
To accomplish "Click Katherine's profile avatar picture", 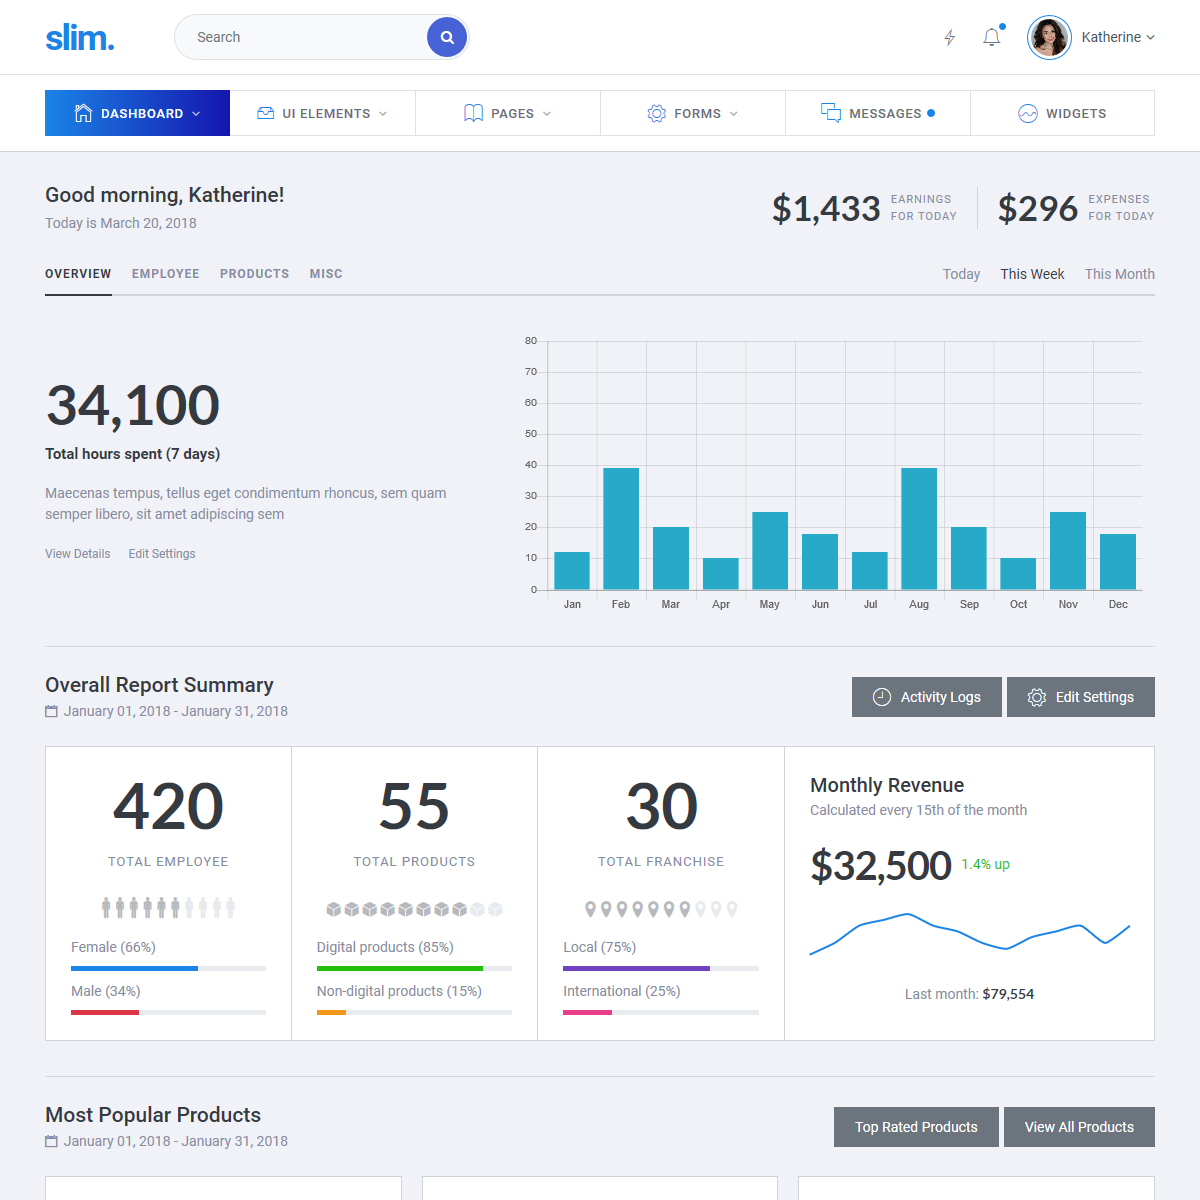I will pos(1049,37).
